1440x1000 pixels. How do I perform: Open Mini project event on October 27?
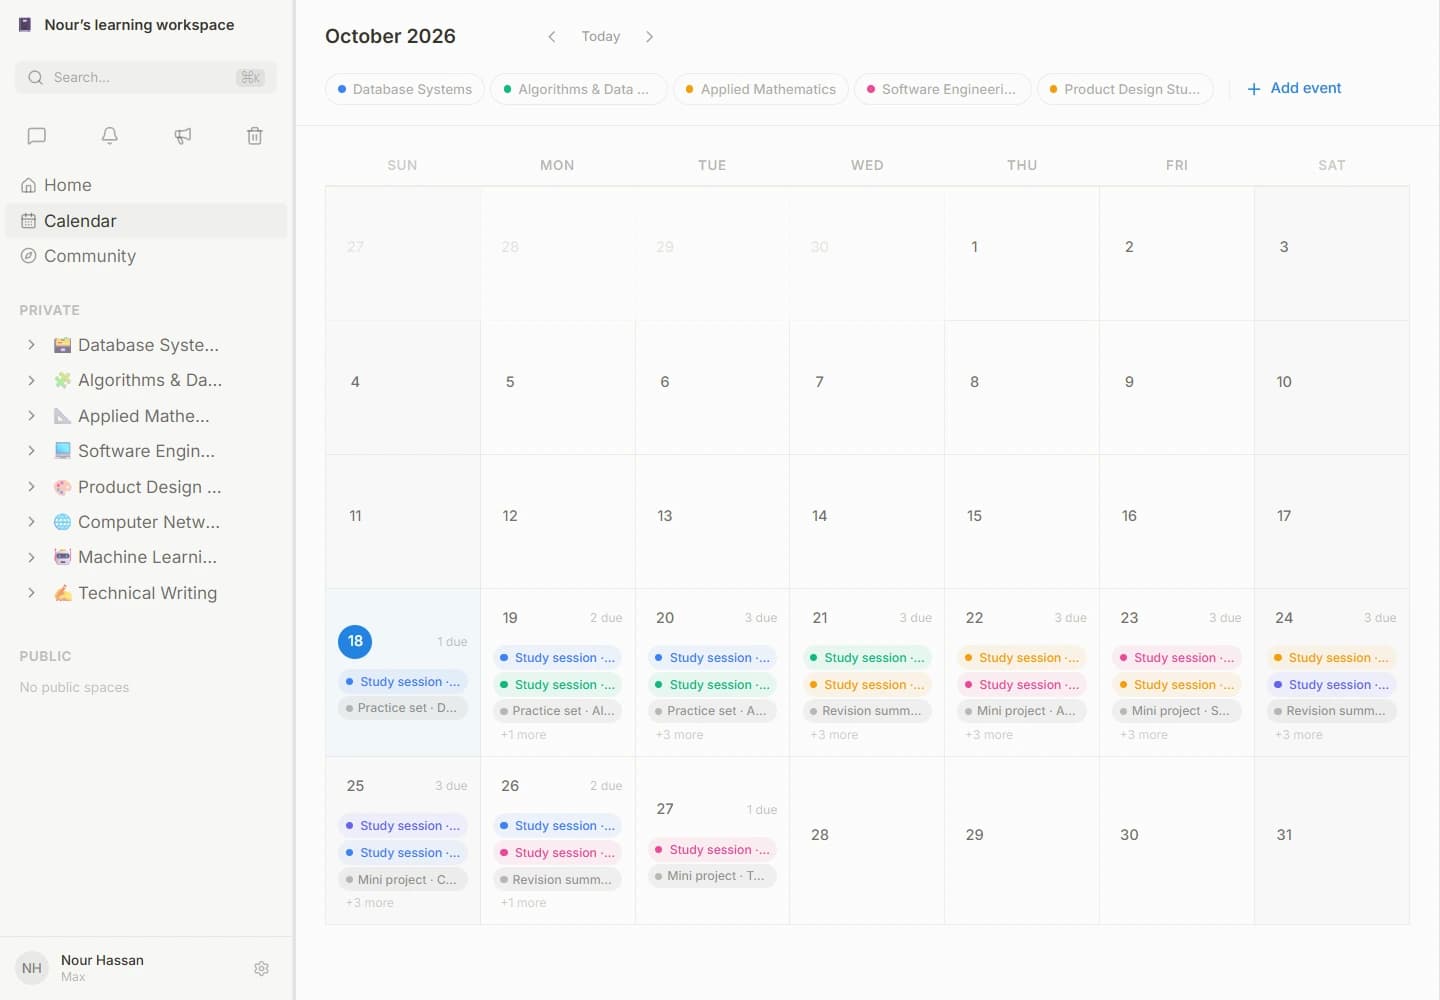click(712, 876)
